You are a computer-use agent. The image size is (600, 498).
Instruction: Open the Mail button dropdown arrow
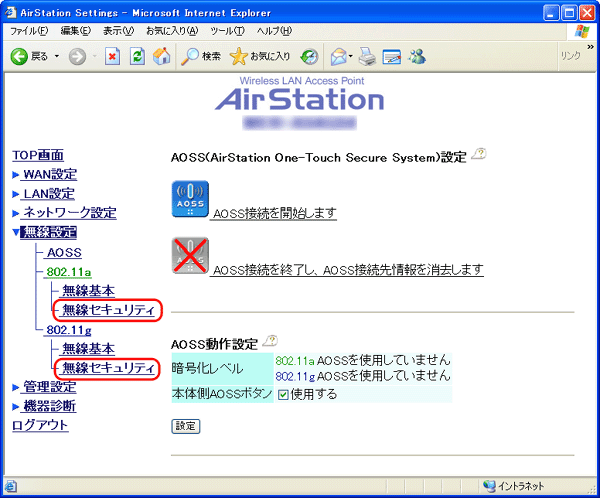[x=351, y=57]
